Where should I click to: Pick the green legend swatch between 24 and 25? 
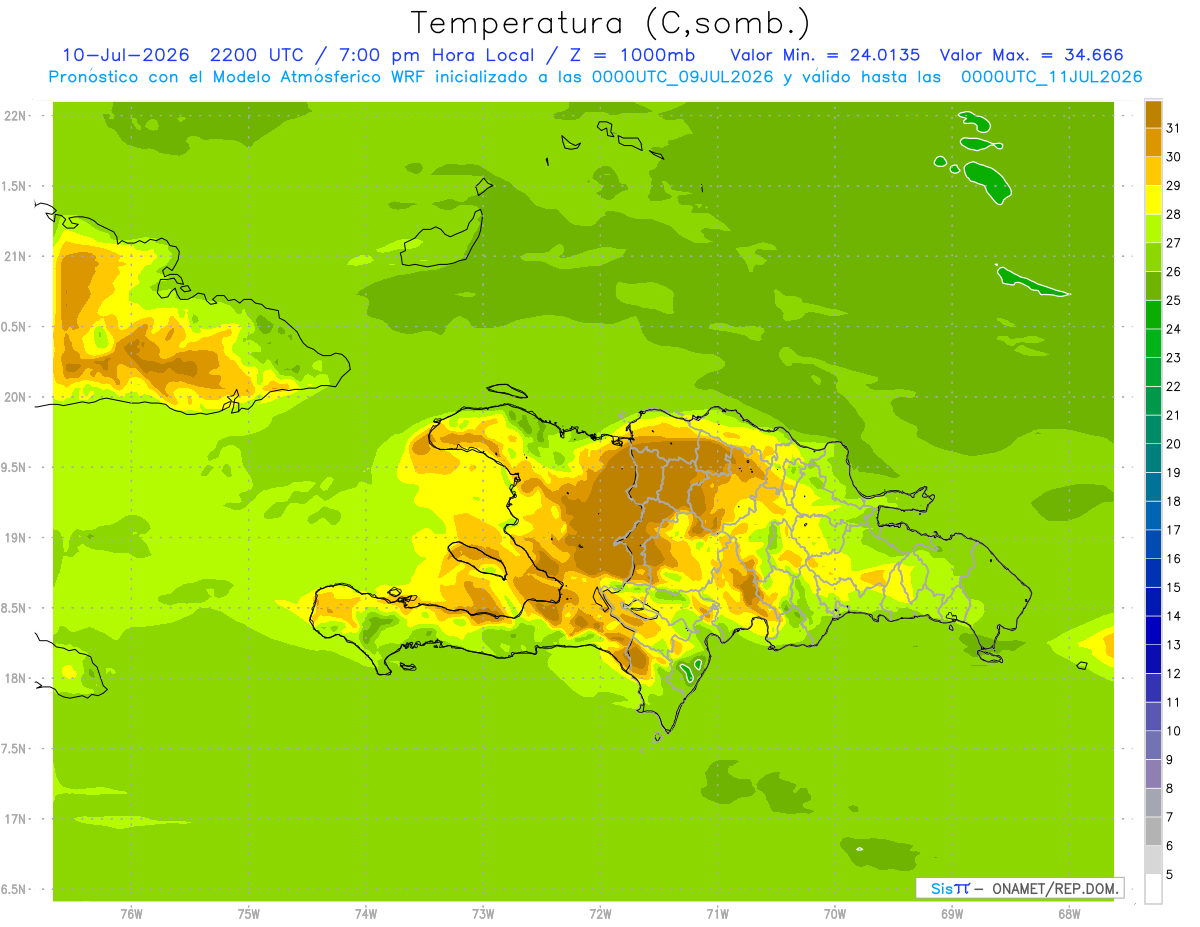[1153, 315]
